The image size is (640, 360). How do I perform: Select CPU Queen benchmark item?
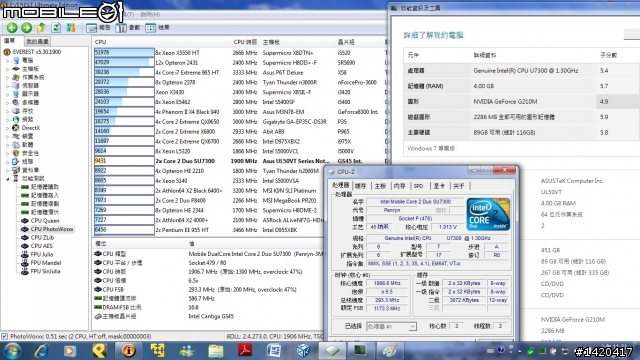[40, 220]
